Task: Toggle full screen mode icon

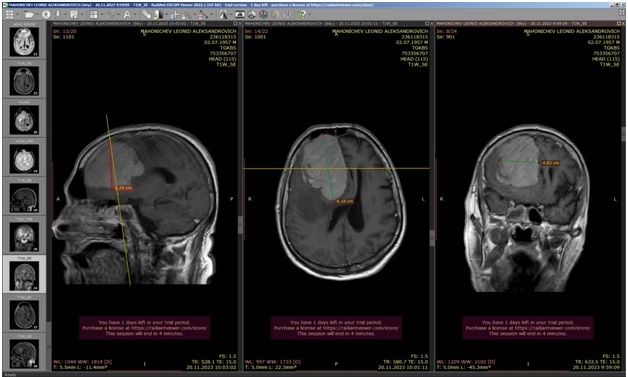Action: (240, 14)
